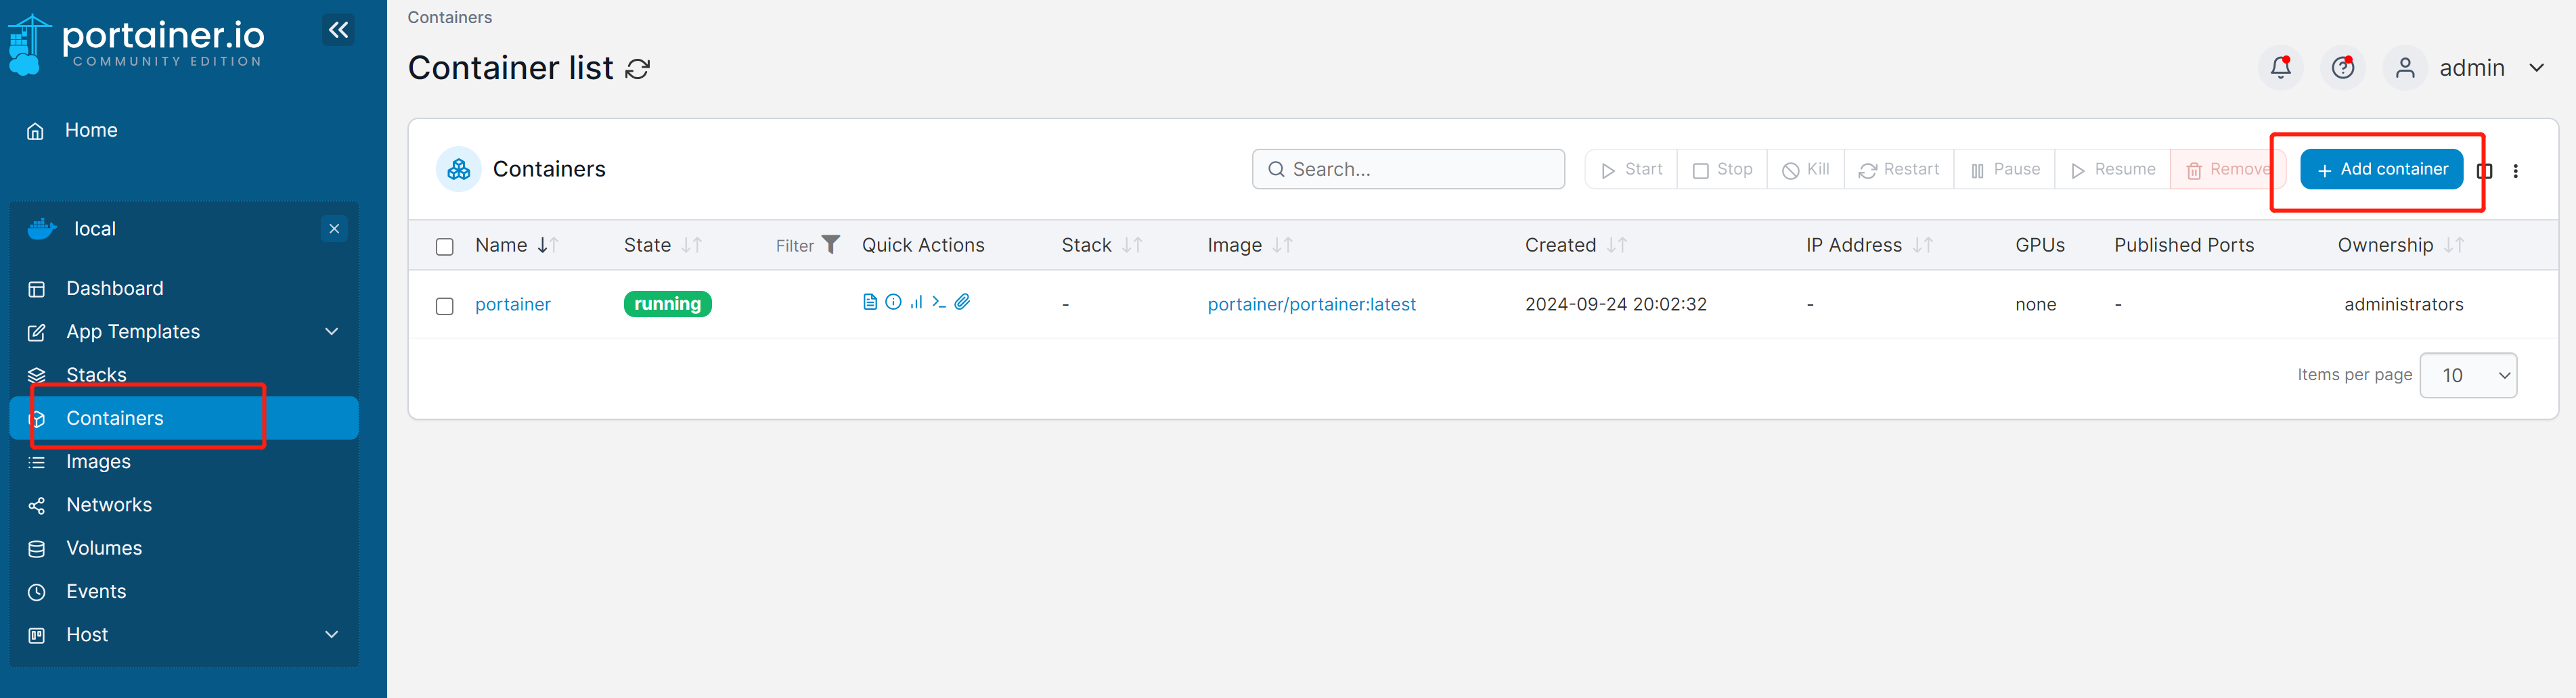
Task: Sort by State column arrows
Action: tap(692, 245)
